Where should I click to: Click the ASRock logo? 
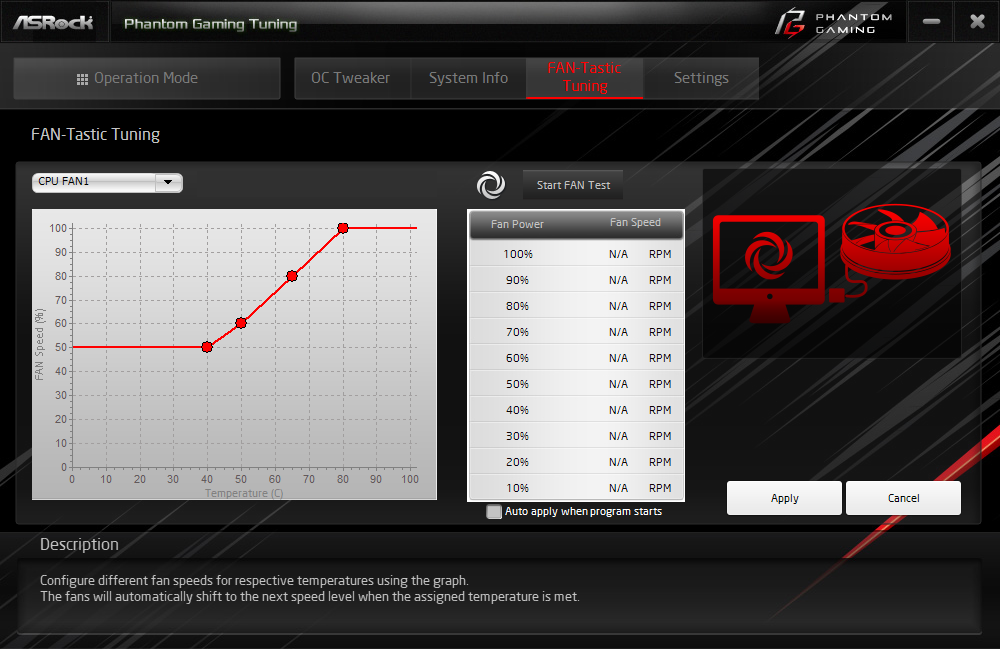[54, 23]
